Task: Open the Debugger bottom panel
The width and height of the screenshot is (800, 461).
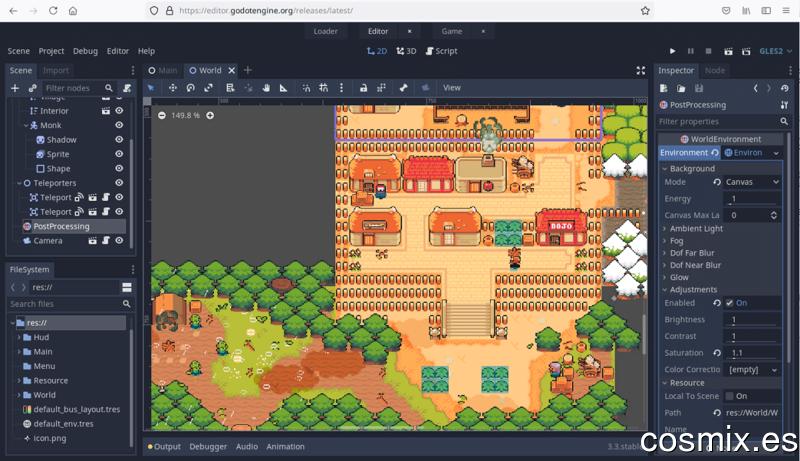Action: 208,446
